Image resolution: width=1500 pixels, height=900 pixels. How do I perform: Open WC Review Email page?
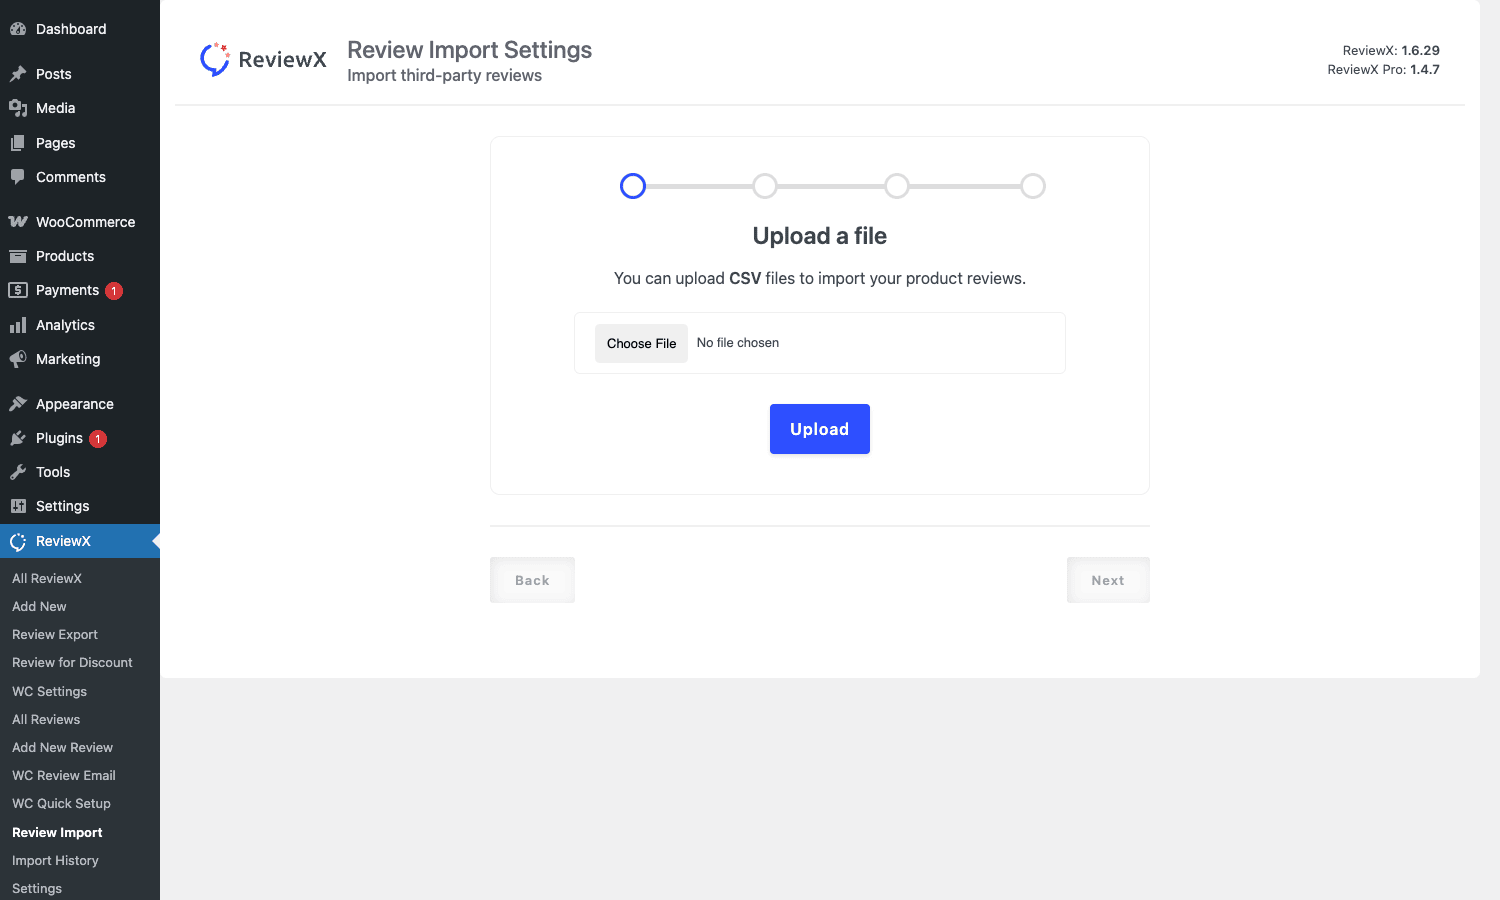click(x=64, y=775)
